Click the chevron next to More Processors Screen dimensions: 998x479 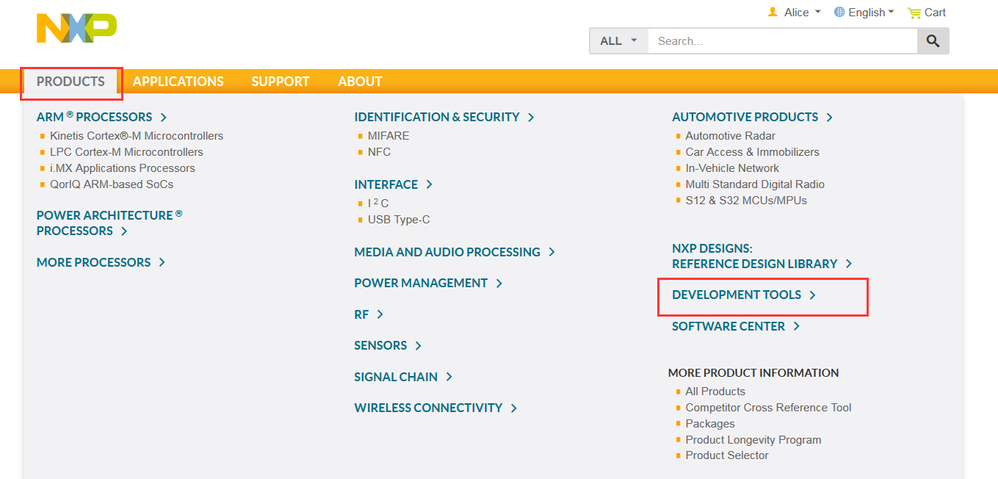pyautogui.click(x=162, y=262)
